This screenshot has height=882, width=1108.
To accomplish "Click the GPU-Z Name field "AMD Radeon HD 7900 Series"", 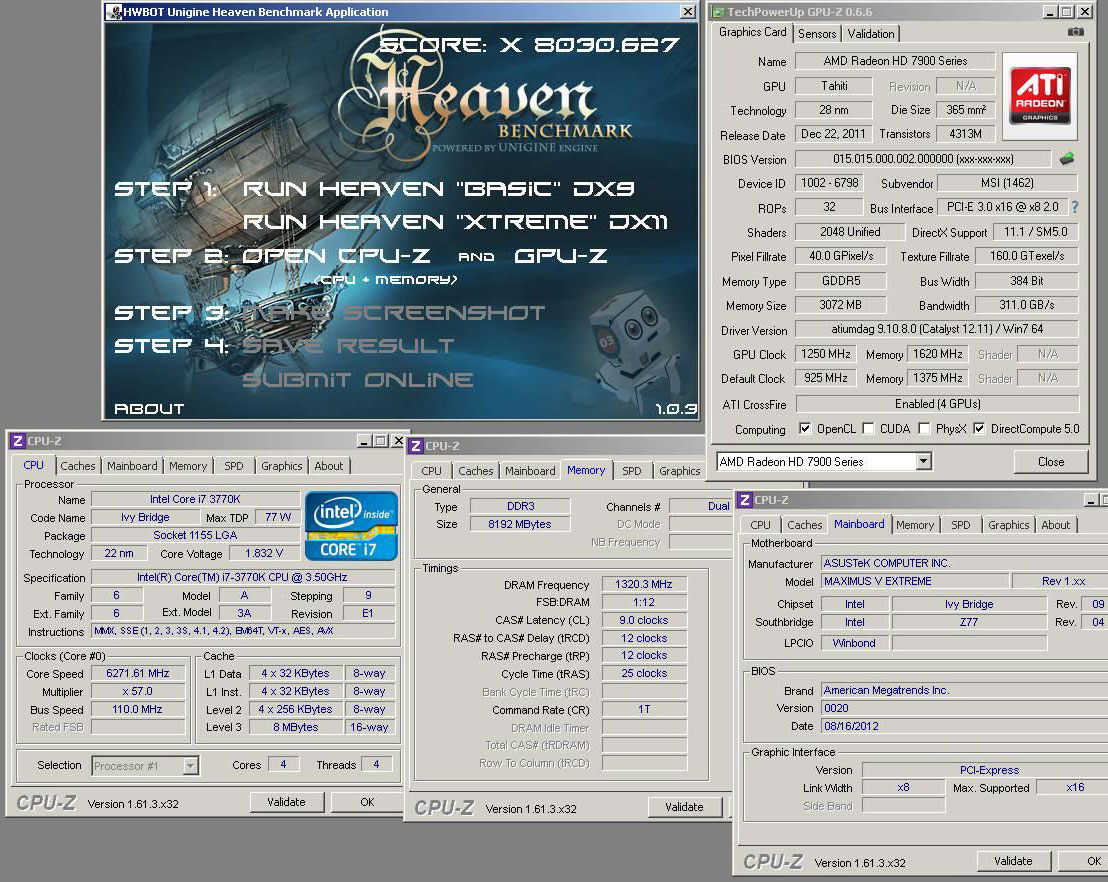I will tap(895, 61).
